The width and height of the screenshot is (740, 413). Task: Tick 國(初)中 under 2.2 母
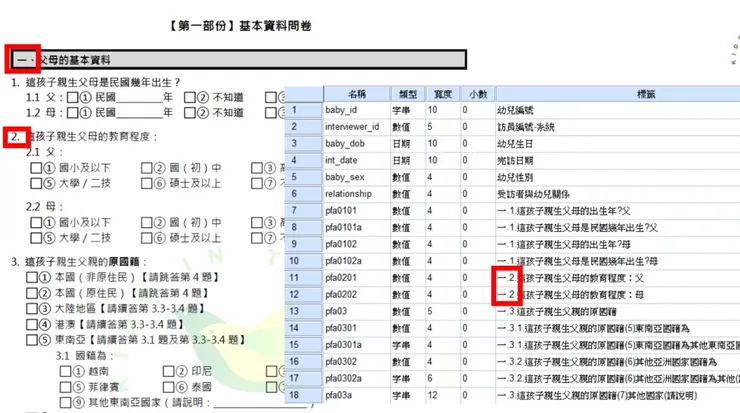pos(146,222)
